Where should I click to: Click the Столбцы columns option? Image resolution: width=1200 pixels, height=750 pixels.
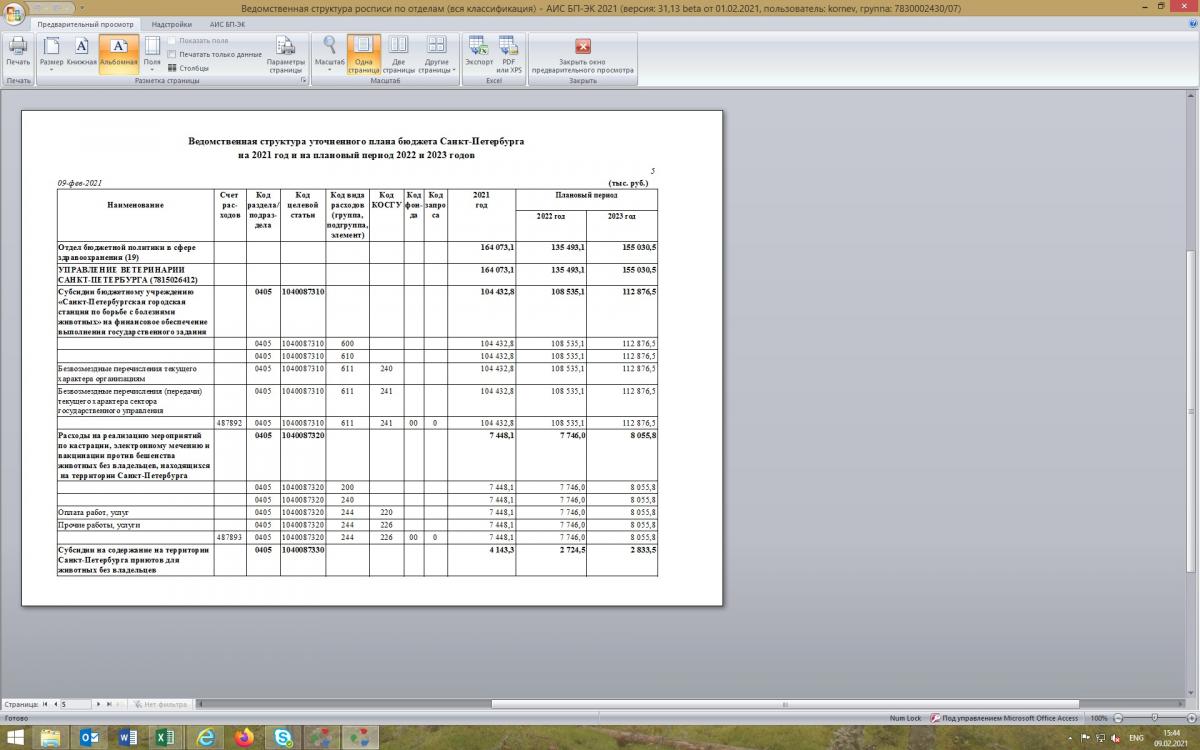[x=188, y=68]
